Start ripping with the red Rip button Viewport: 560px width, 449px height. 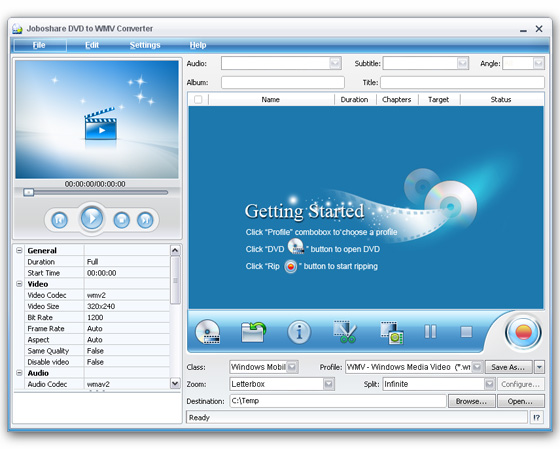click(523, 333)
